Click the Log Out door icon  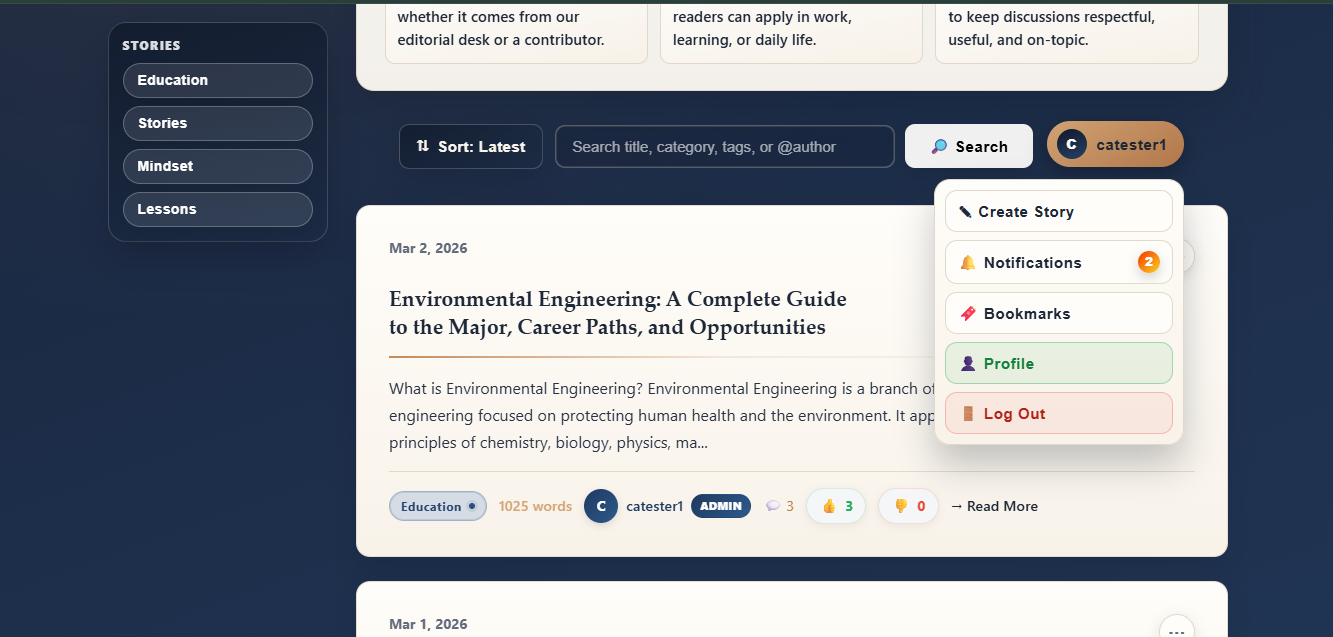967,414
